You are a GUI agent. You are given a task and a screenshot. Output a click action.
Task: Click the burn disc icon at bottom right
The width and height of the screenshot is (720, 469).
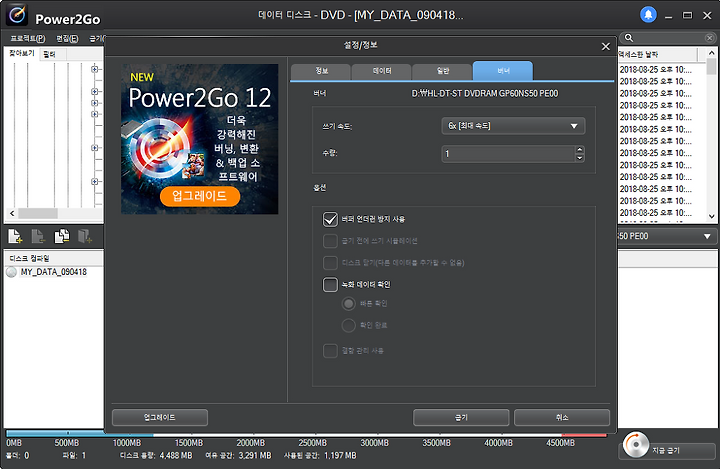tap(636, 445)
